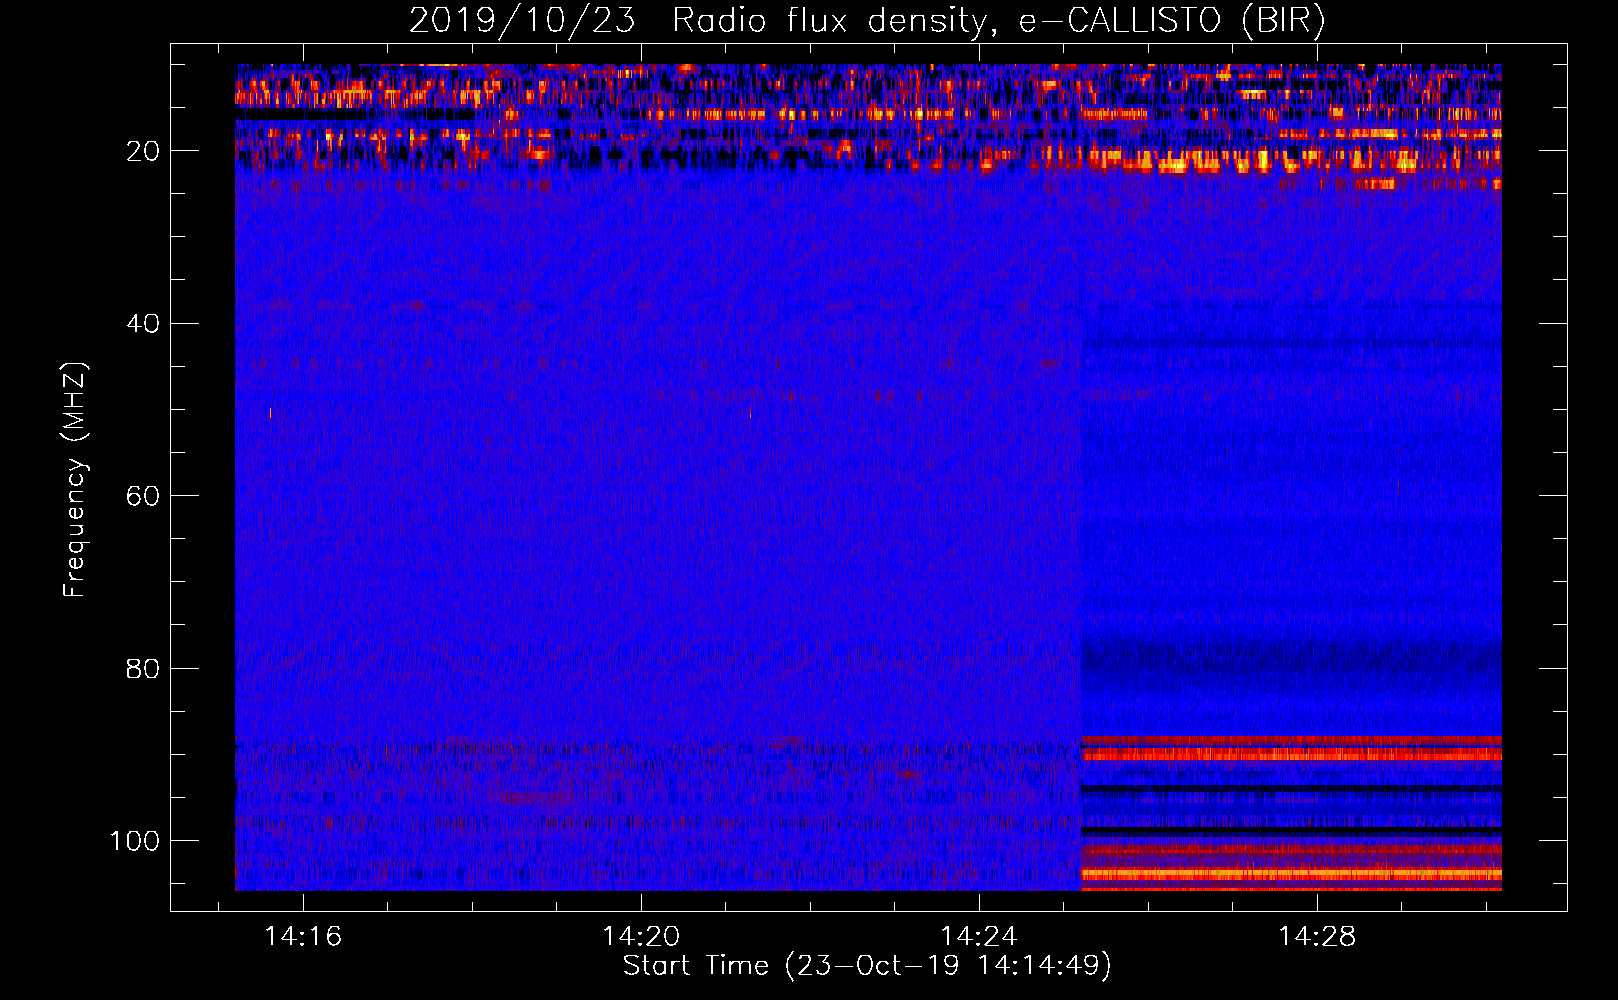The height and width of the screenshot is (1000, 1618).
Task: Click the Frequency (MHZ) vertical axis label
Action: click(75, 480)
